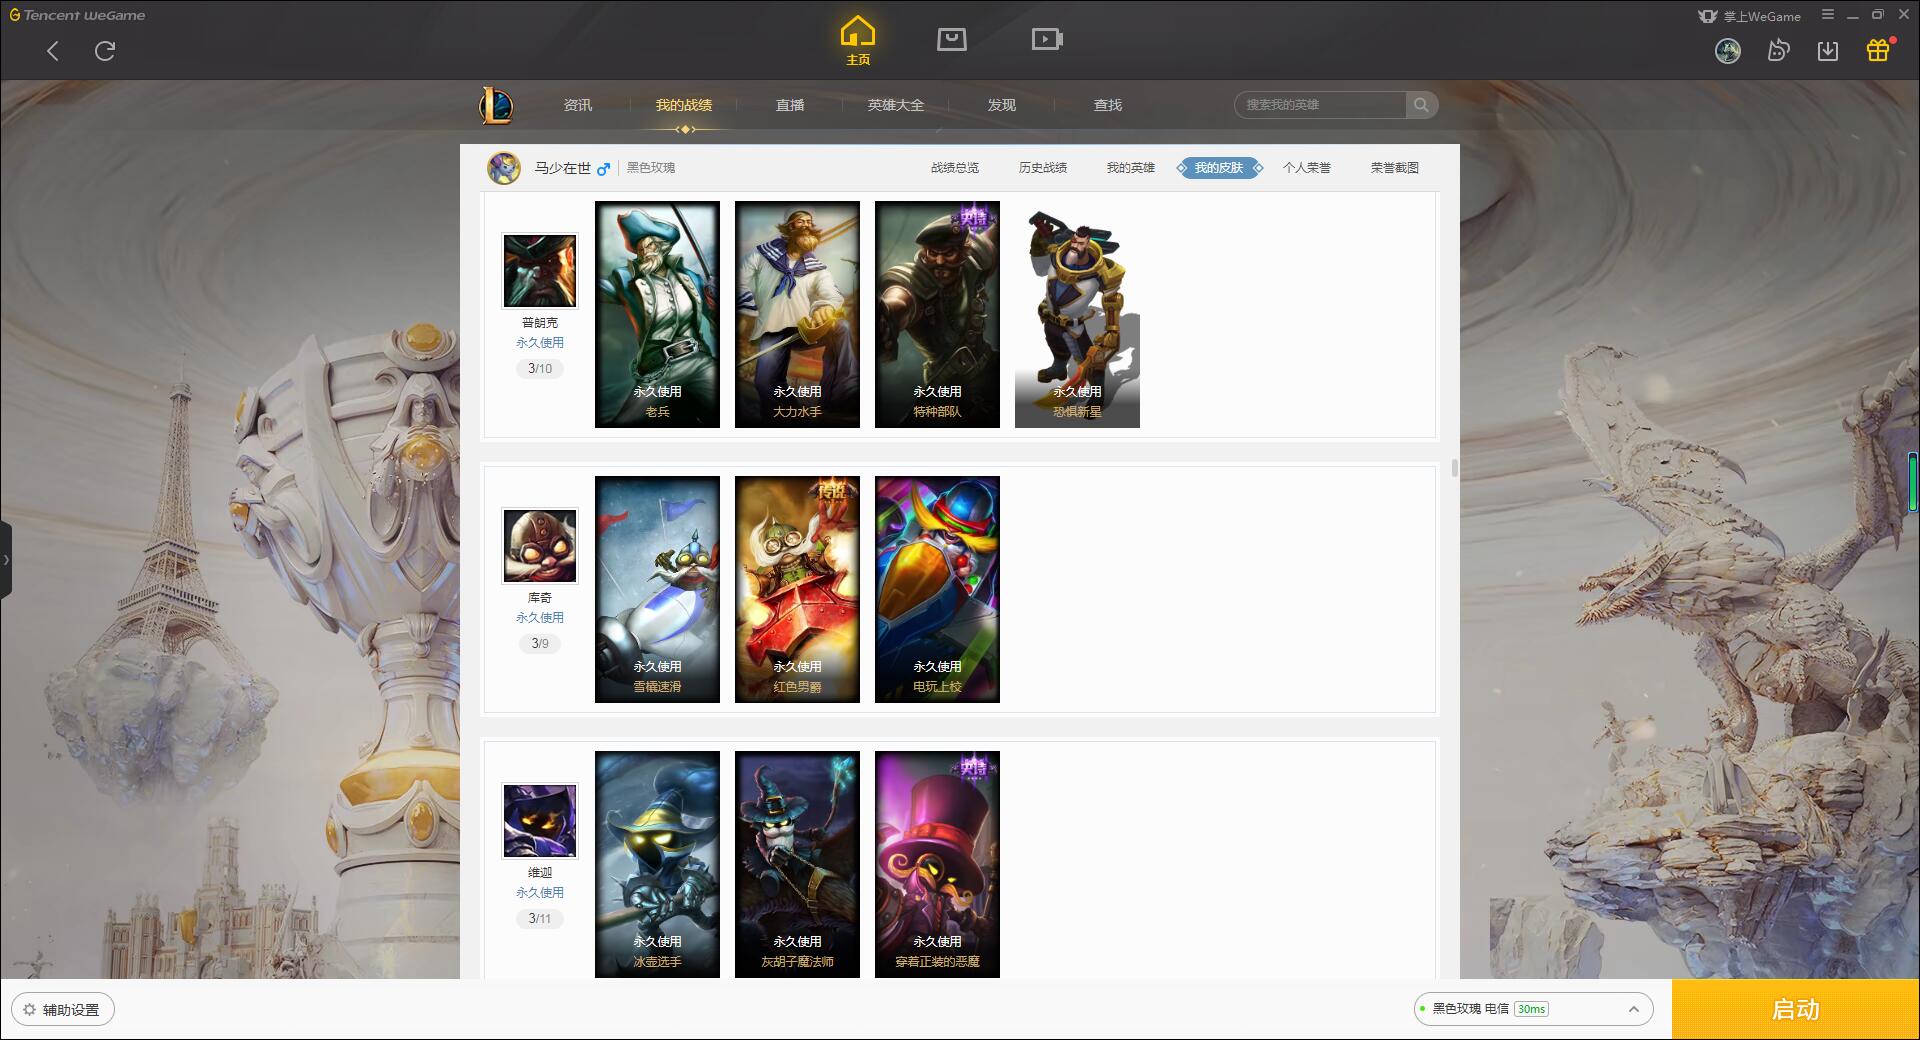The width and height of the screenshot is (1920, 1040).
Task: Switch to the 英雄大全 tab
Action: (x=896, y=105)
